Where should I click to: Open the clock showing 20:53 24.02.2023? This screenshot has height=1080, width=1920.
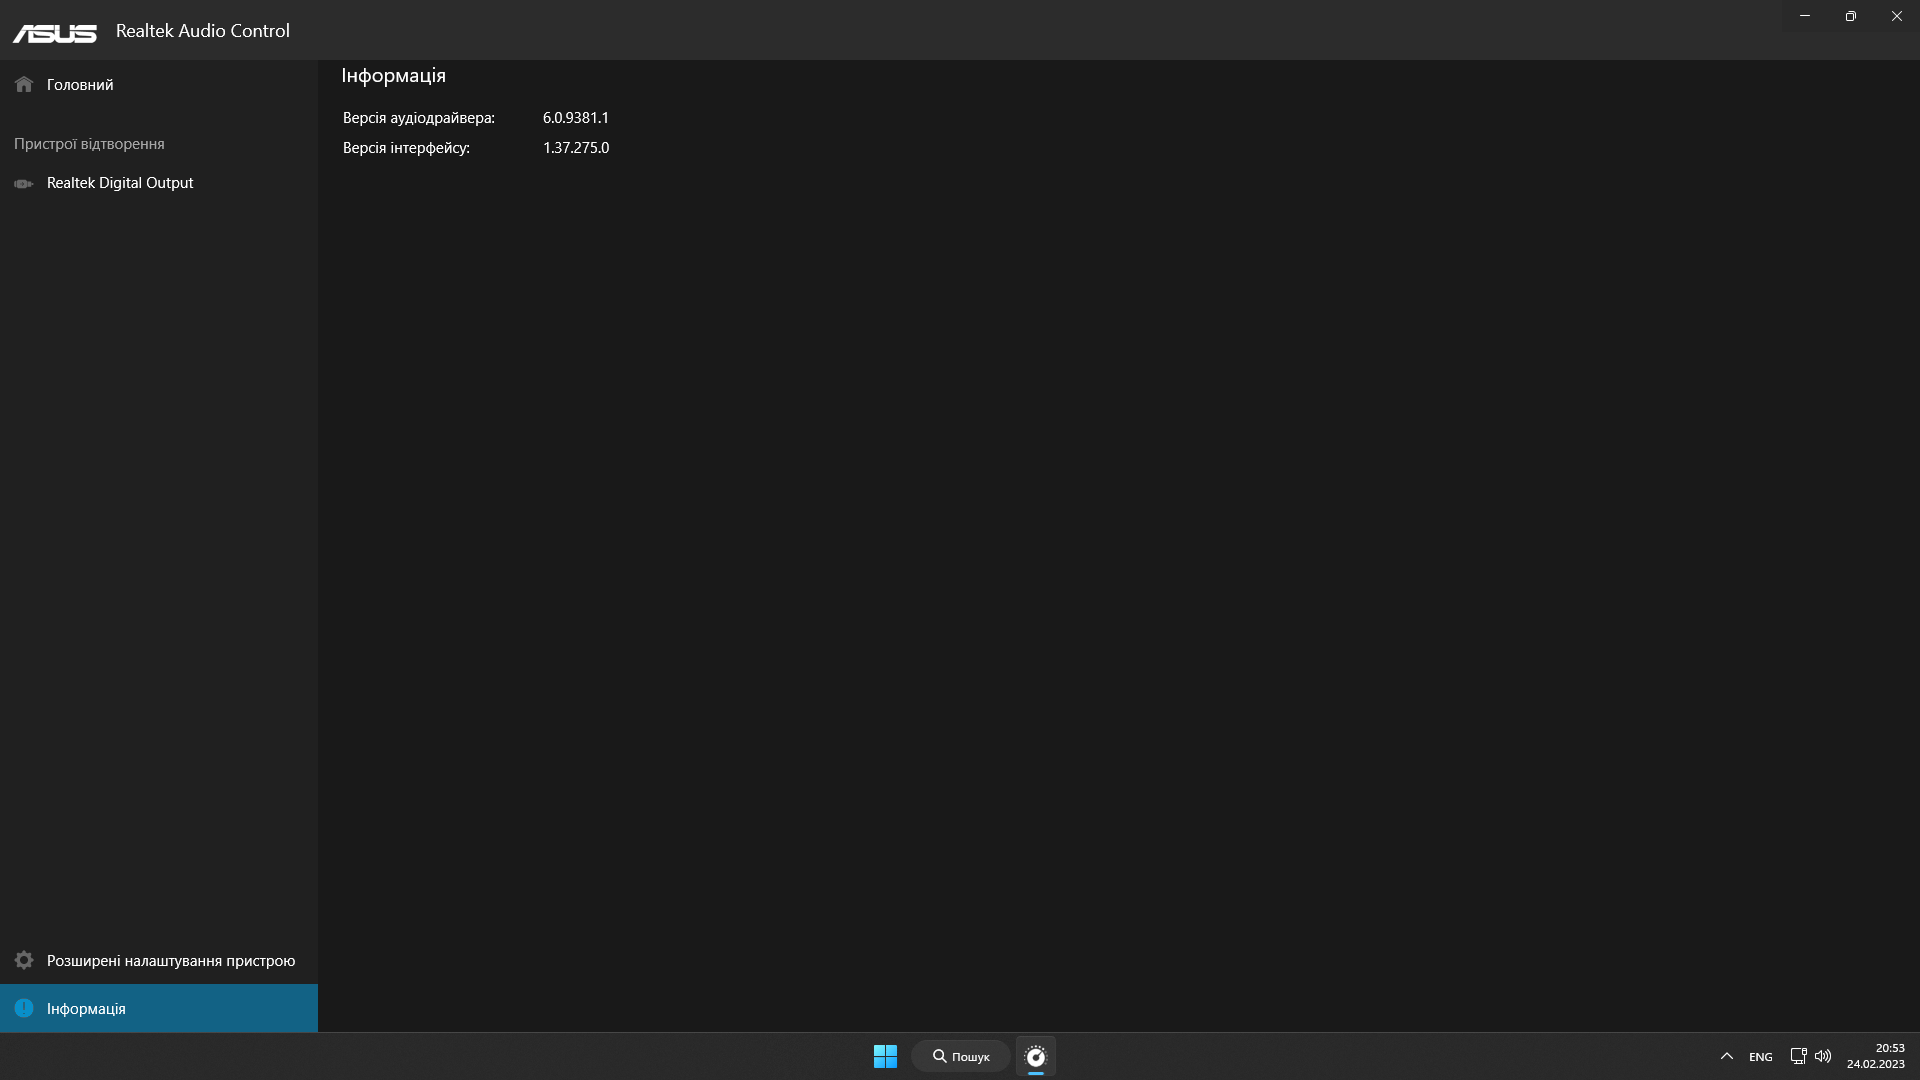1875,1056
